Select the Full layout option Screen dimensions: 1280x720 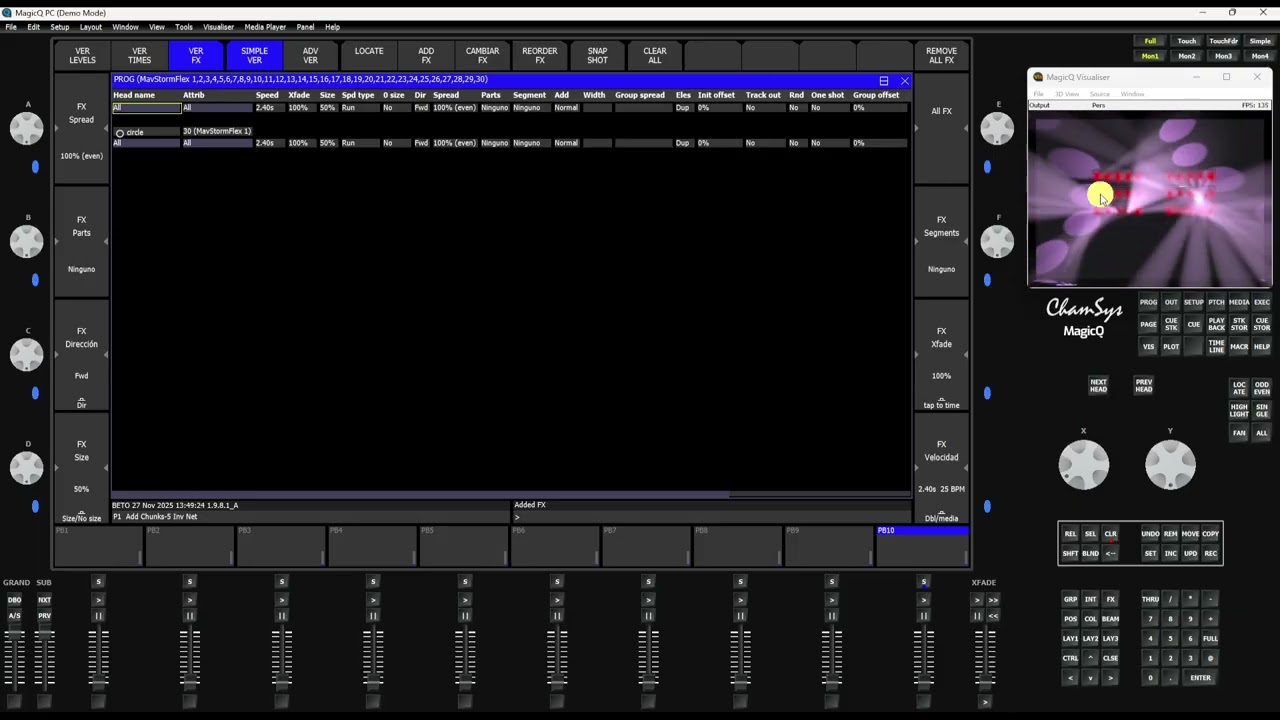[1150, 41]
